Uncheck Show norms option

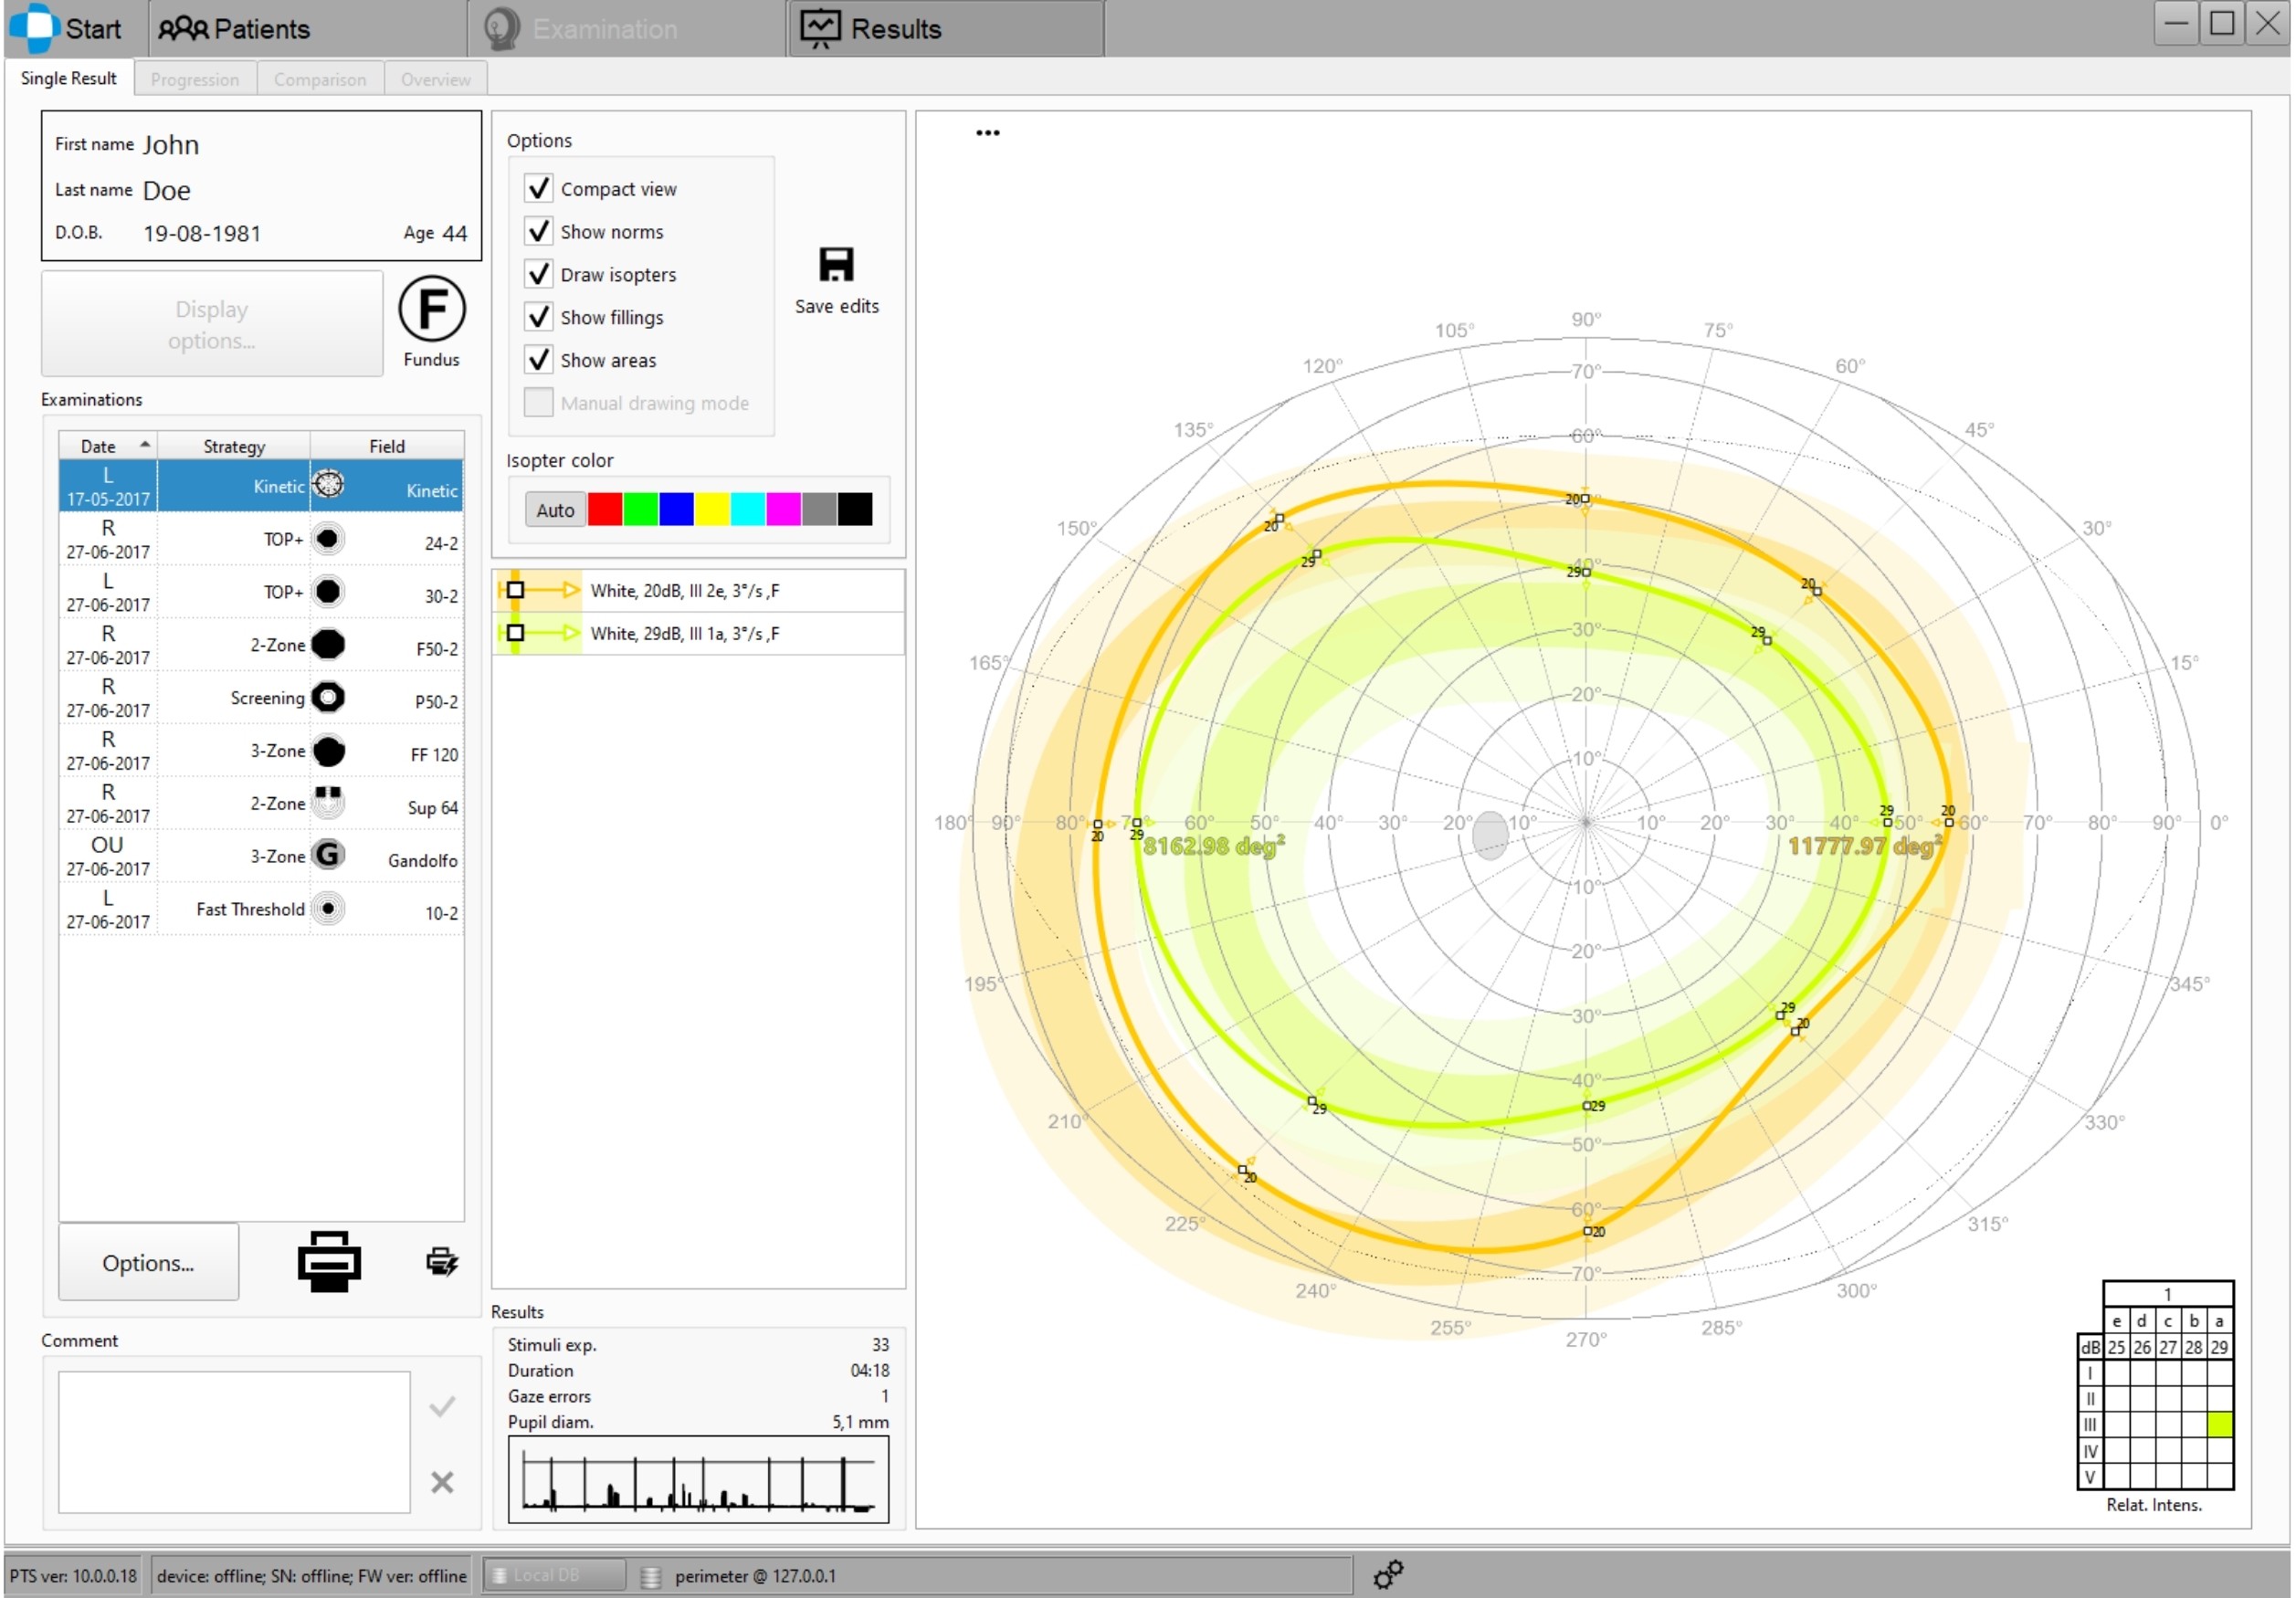538,231
